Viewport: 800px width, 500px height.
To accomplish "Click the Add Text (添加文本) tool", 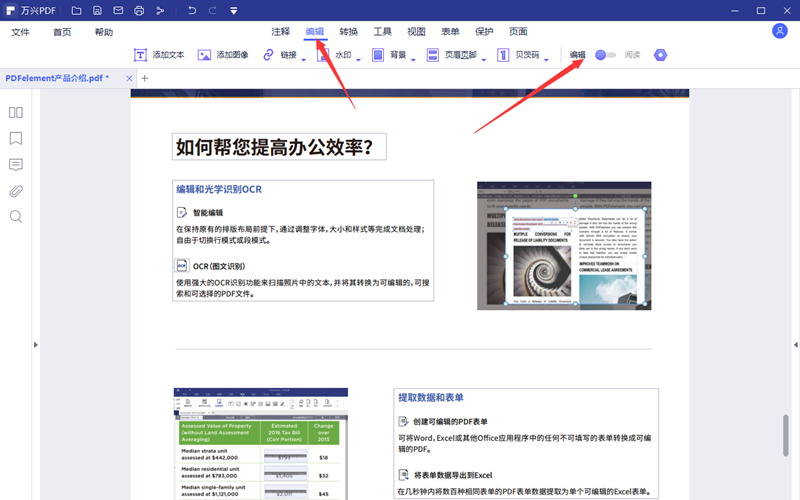I will (x=159, y=55).
